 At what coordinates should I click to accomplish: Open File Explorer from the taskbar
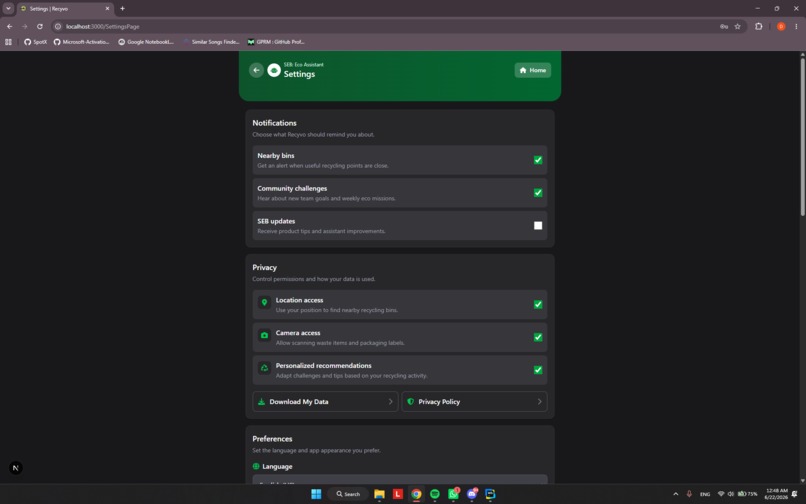pos(379,494)
